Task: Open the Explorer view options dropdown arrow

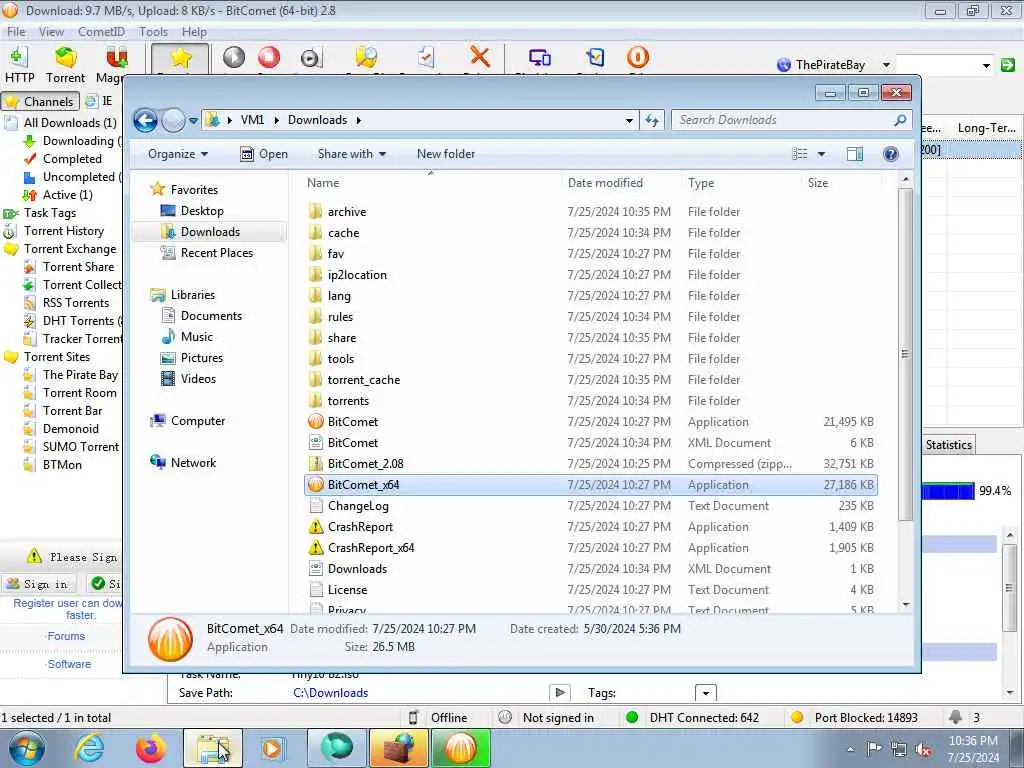Action: pyautogui.click(x=821, y=154)
